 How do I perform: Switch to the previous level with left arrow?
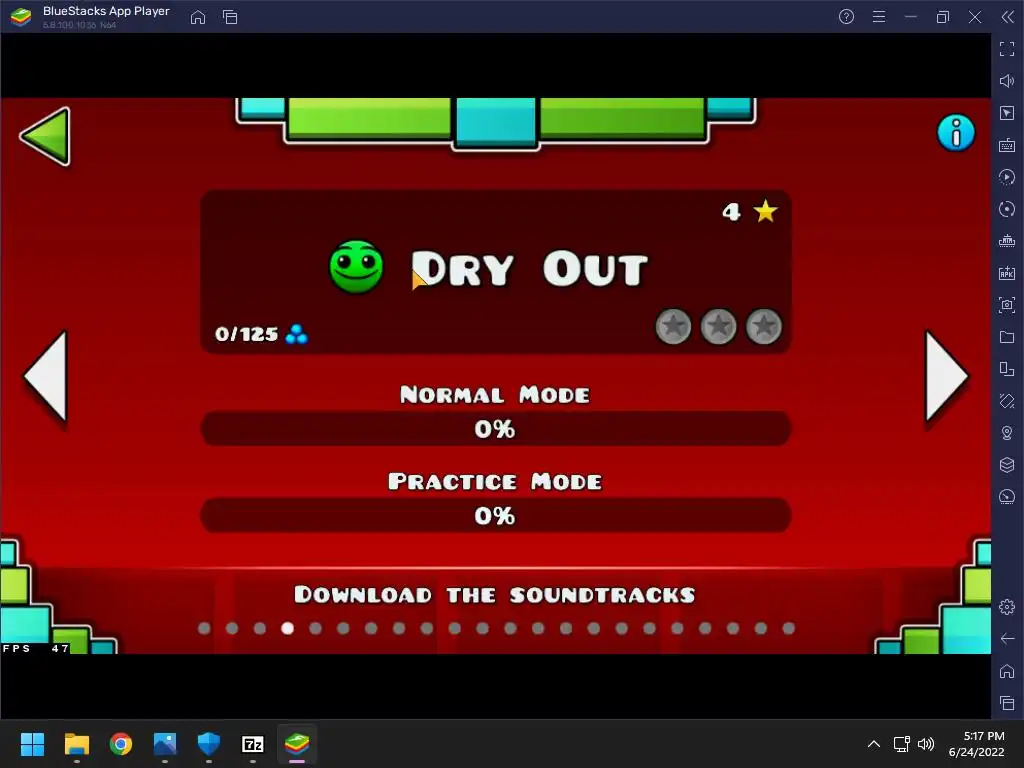[x=46, y=376]
